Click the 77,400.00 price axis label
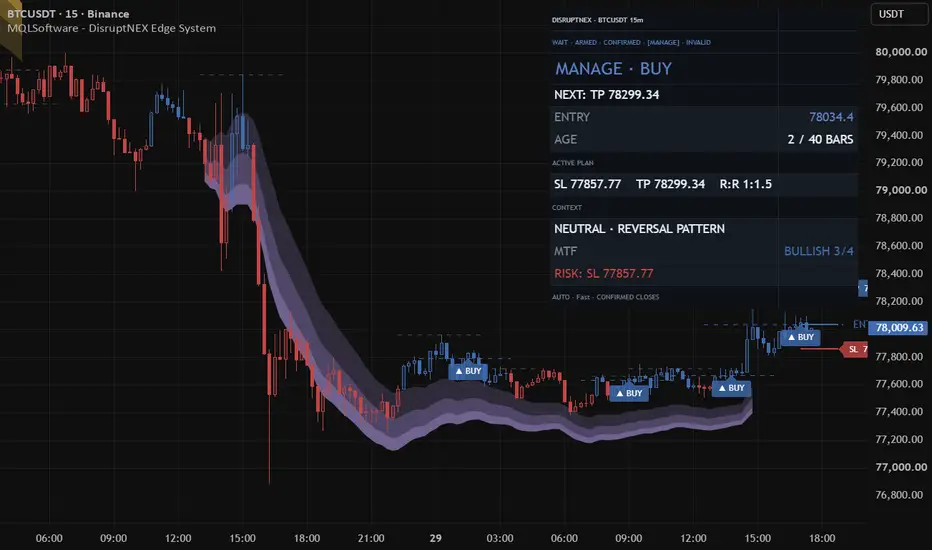 pyautogui.click(x=899, y=411)
